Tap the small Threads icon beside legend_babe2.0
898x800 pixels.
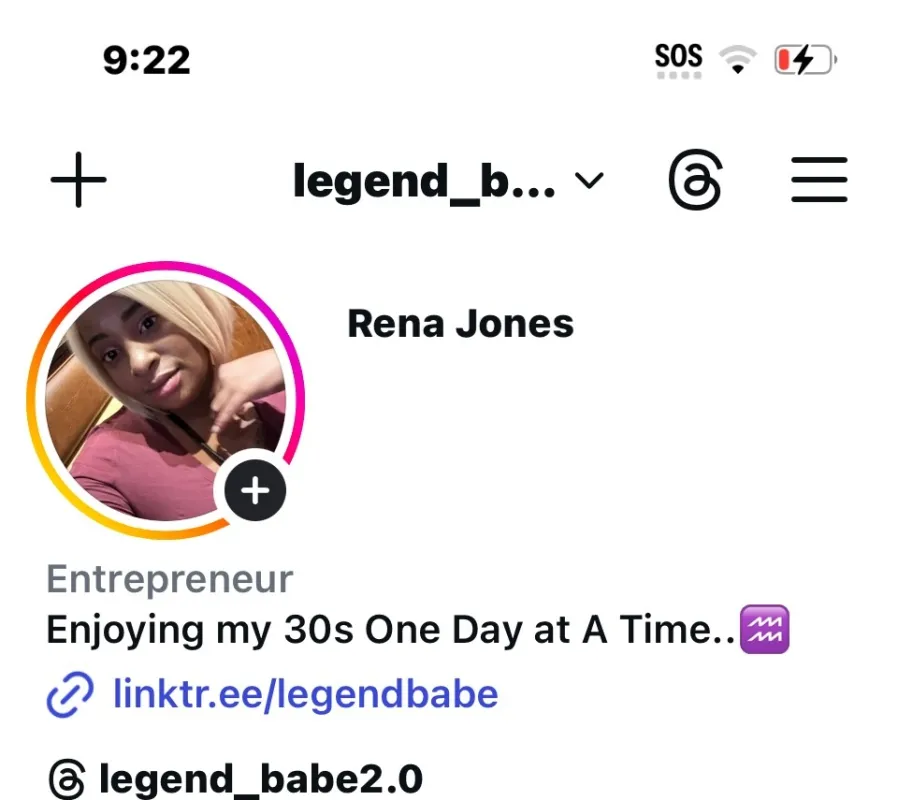coord(66,779)
